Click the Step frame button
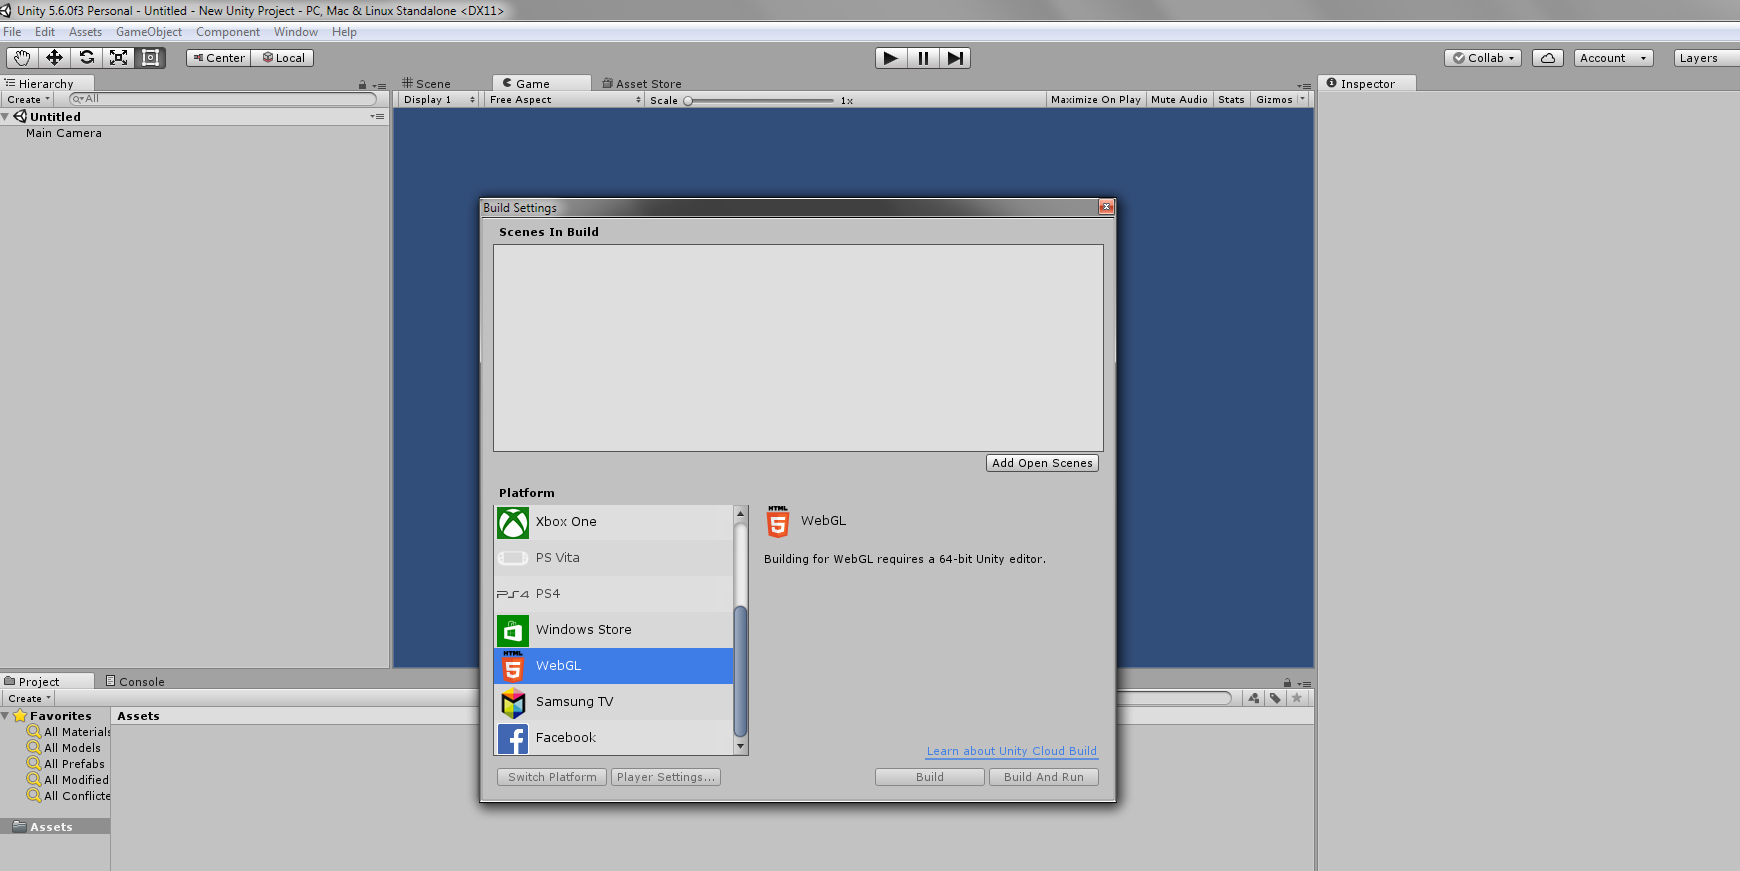 point(955,58)
